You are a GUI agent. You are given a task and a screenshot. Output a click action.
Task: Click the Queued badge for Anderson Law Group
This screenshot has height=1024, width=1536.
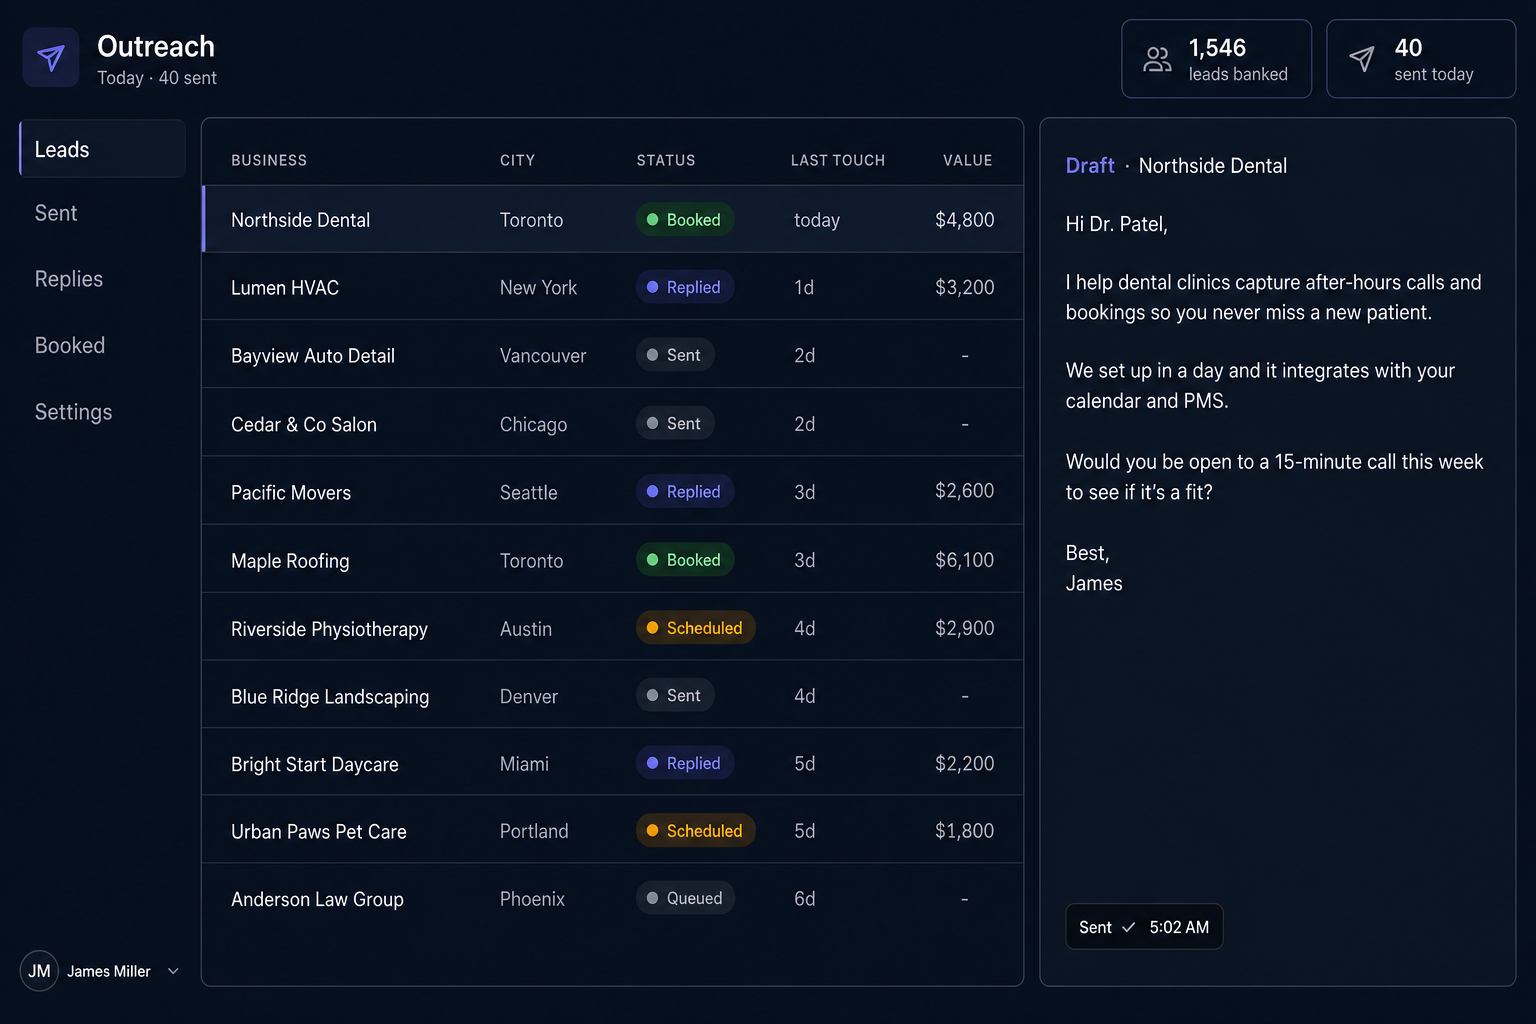686,898
